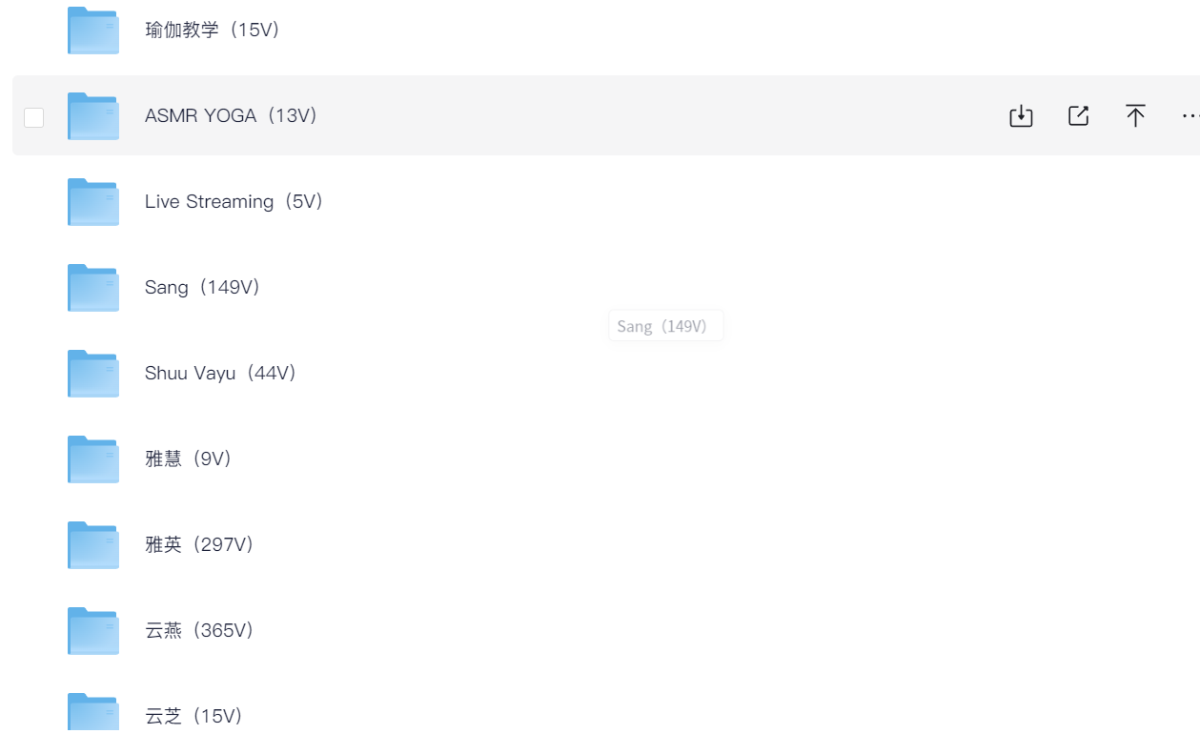
Task: Click the Sang folder icon
Action: pyautogui.click(x=93, y=288)
